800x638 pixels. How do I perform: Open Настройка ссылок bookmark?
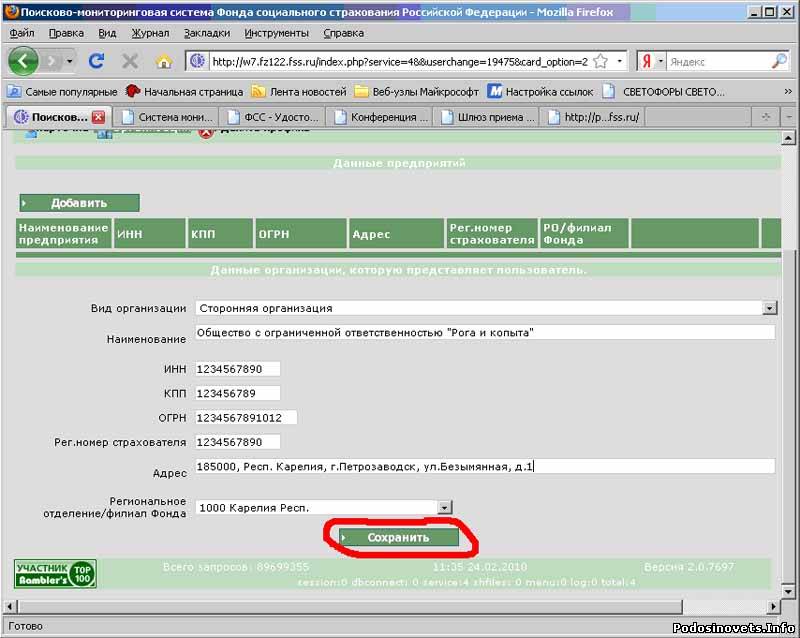point(540,92)
